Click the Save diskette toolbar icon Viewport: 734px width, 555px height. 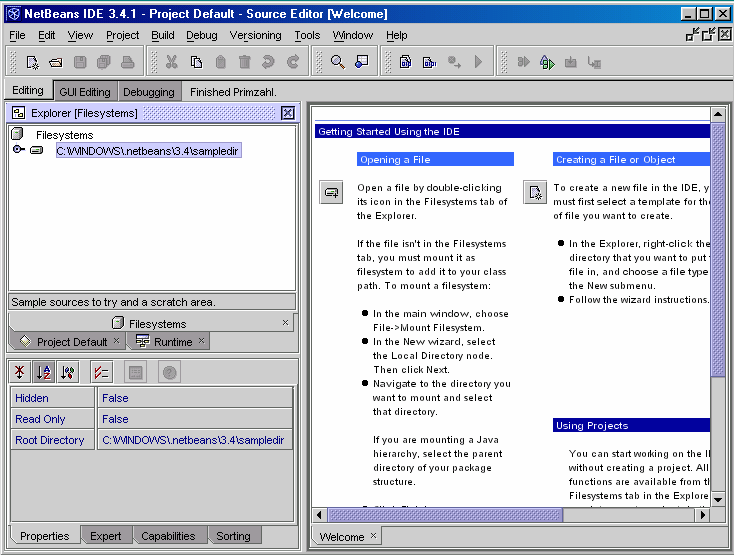pos(80,62)
